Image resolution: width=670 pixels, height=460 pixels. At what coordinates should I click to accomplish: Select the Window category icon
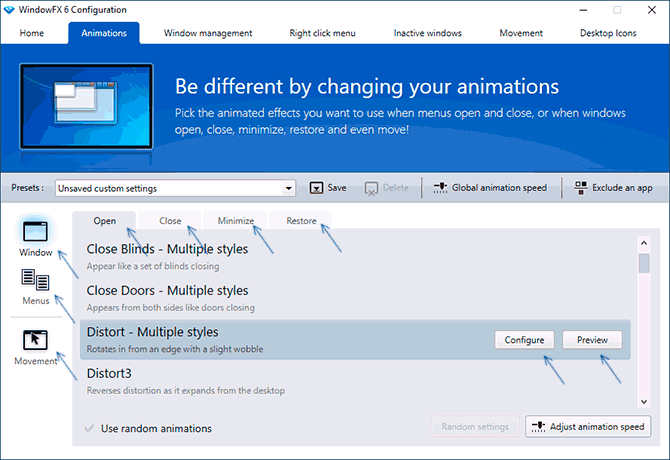(35, 231)
